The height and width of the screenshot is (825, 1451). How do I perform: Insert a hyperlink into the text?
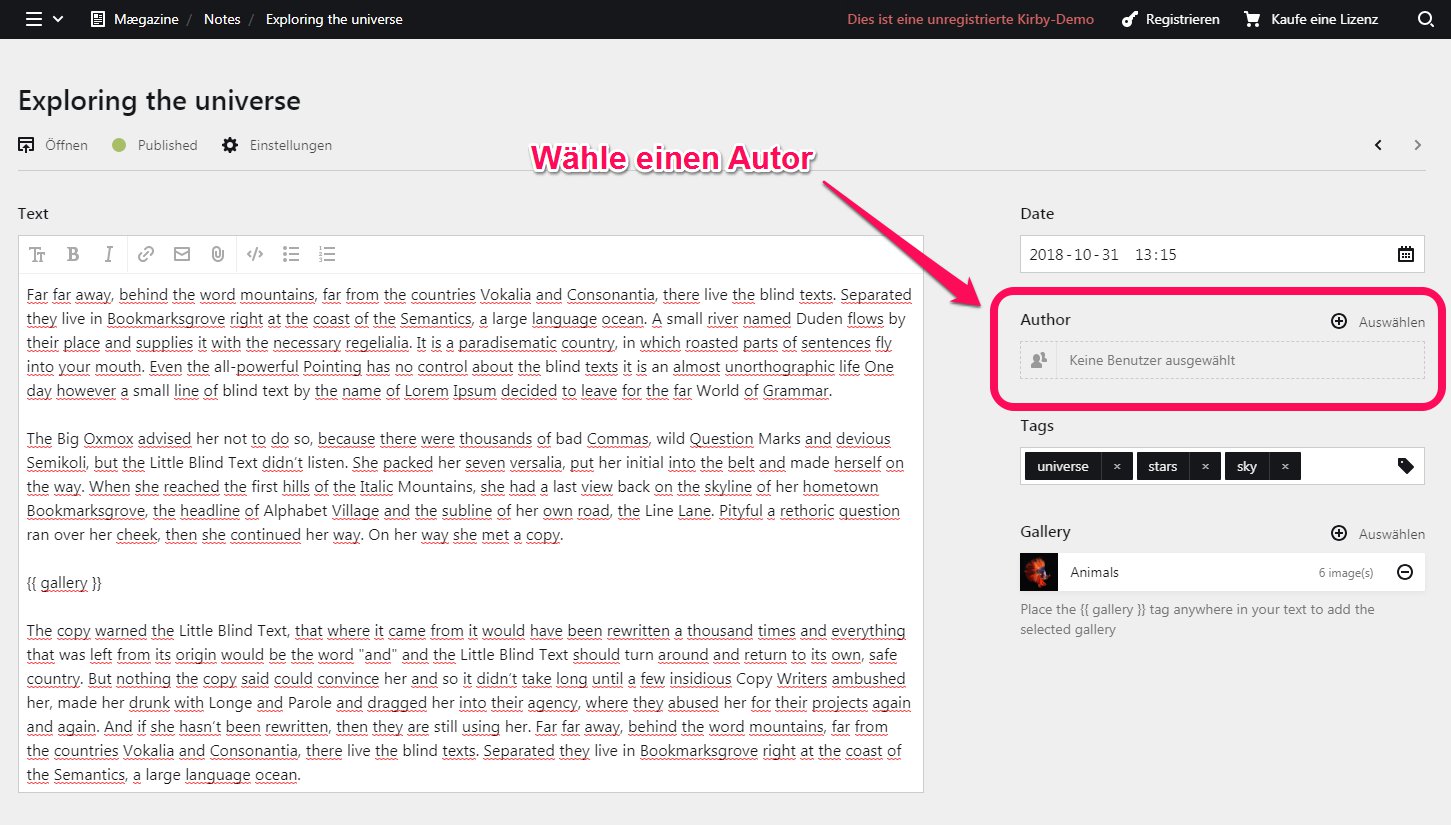pos(146,254)
